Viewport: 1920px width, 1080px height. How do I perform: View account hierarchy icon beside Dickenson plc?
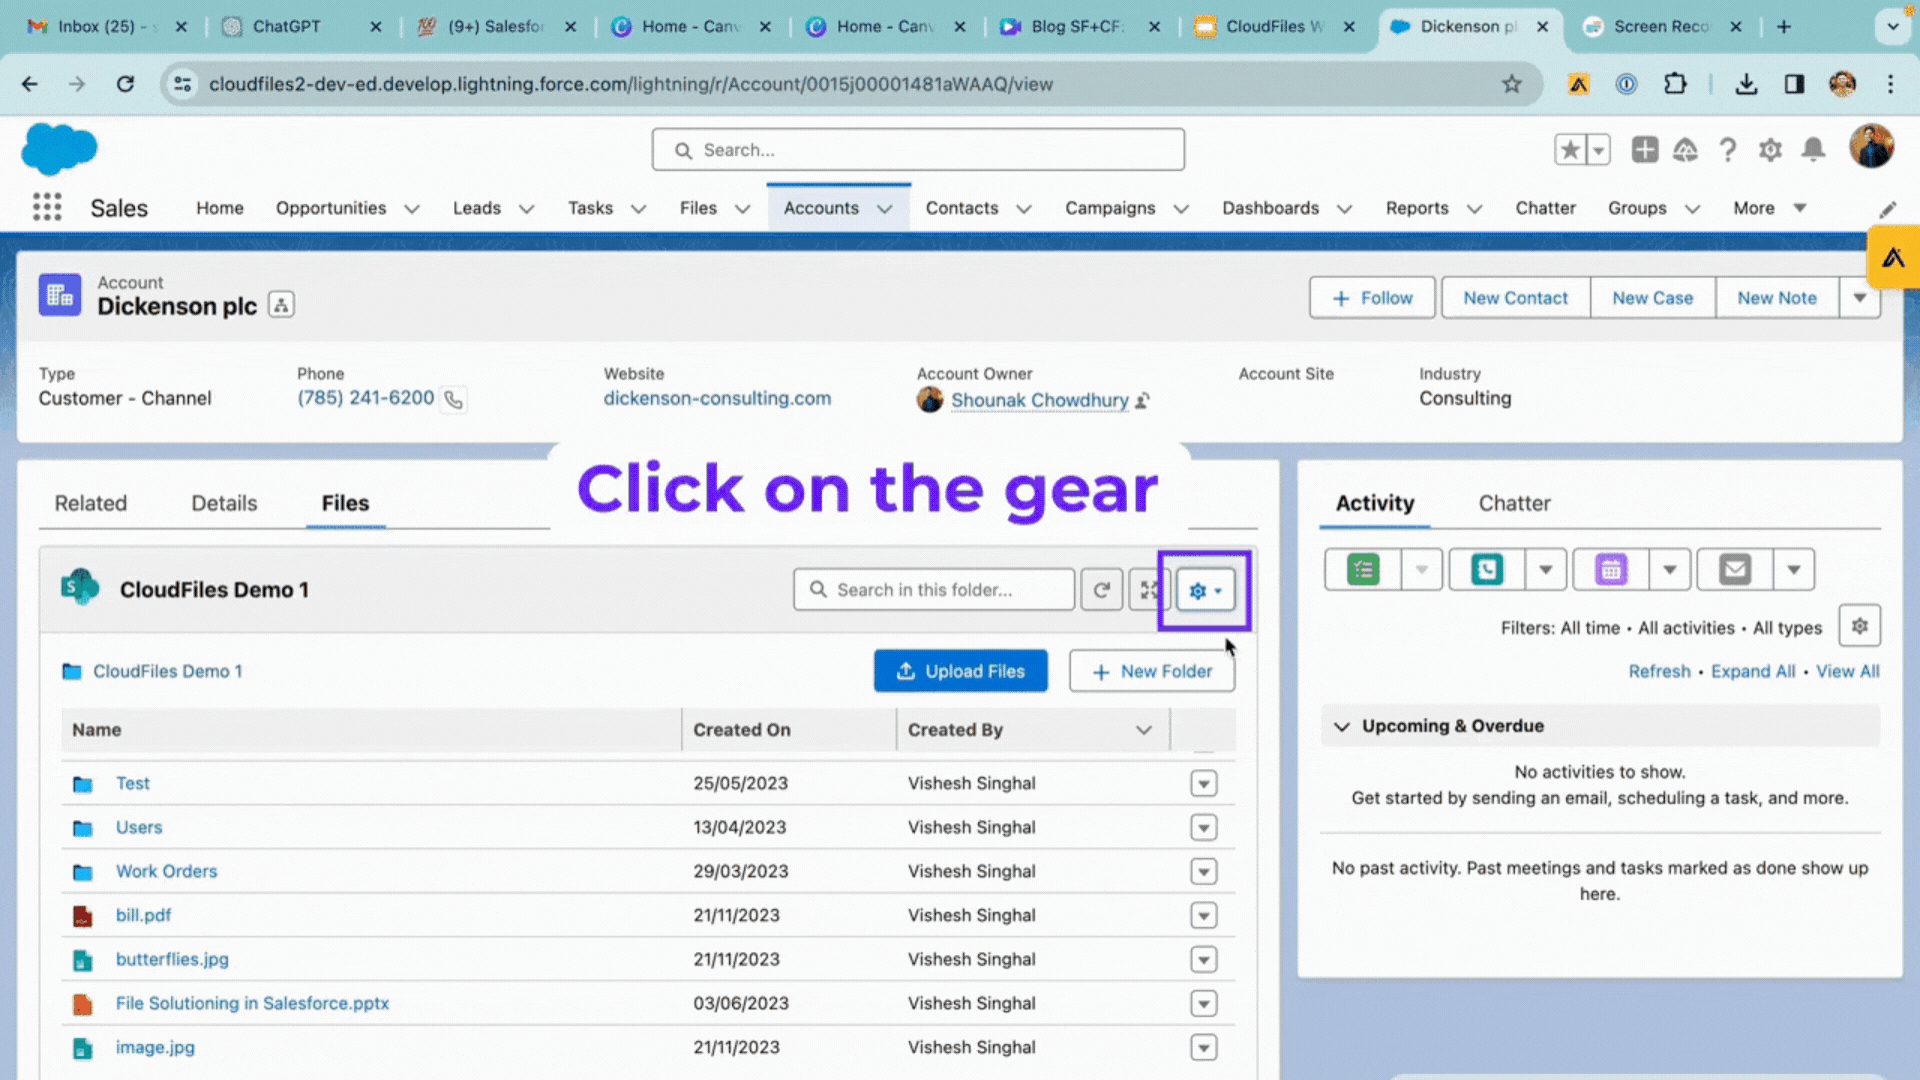point(282,305)
